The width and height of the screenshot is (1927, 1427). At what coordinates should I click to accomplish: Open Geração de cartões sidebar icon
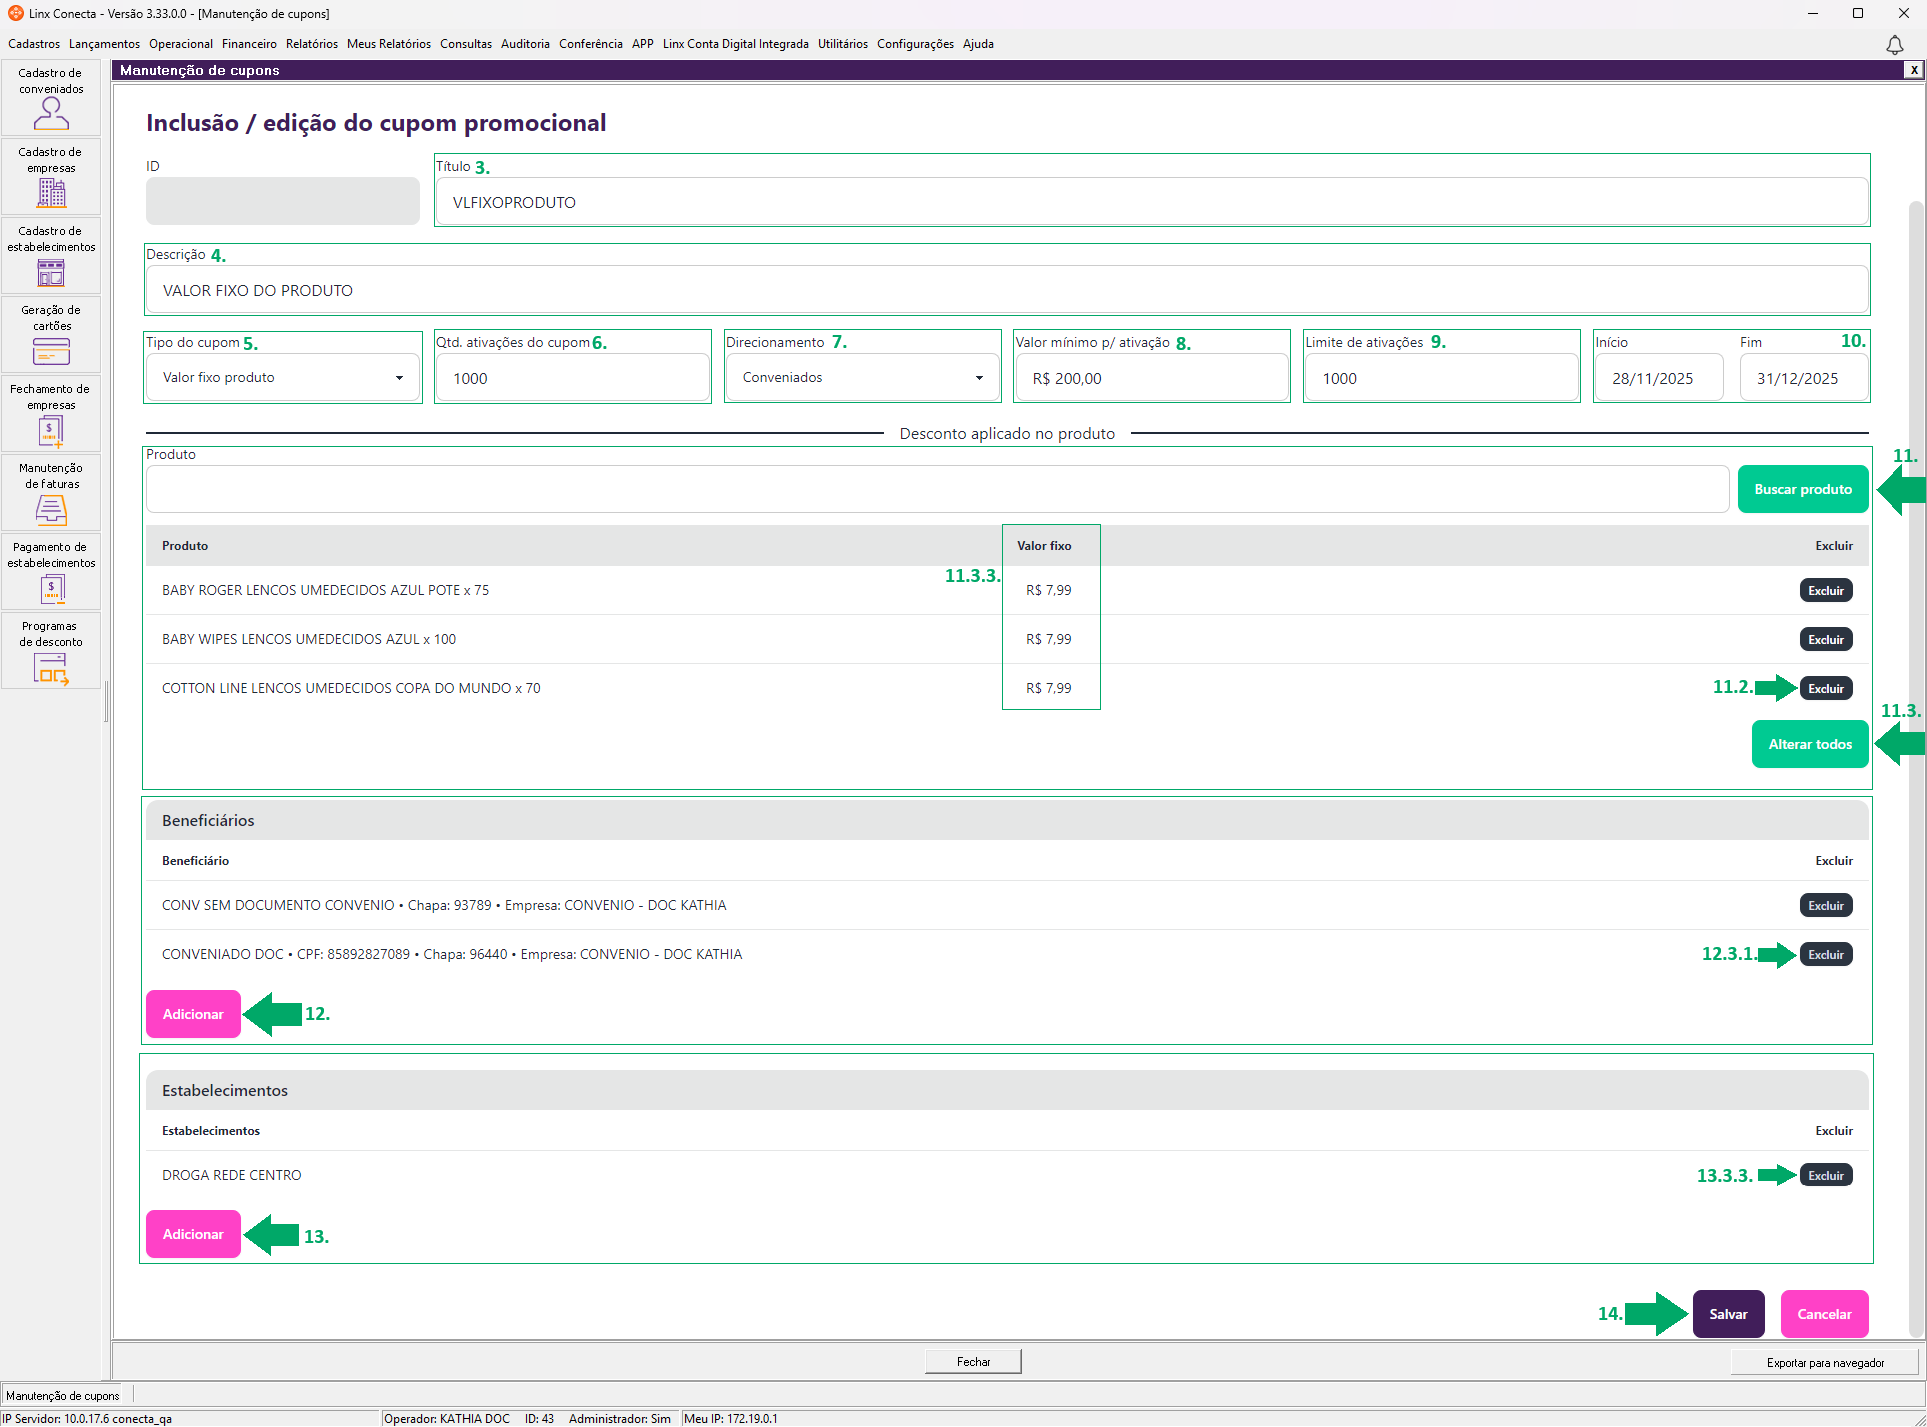click(51, 336)
